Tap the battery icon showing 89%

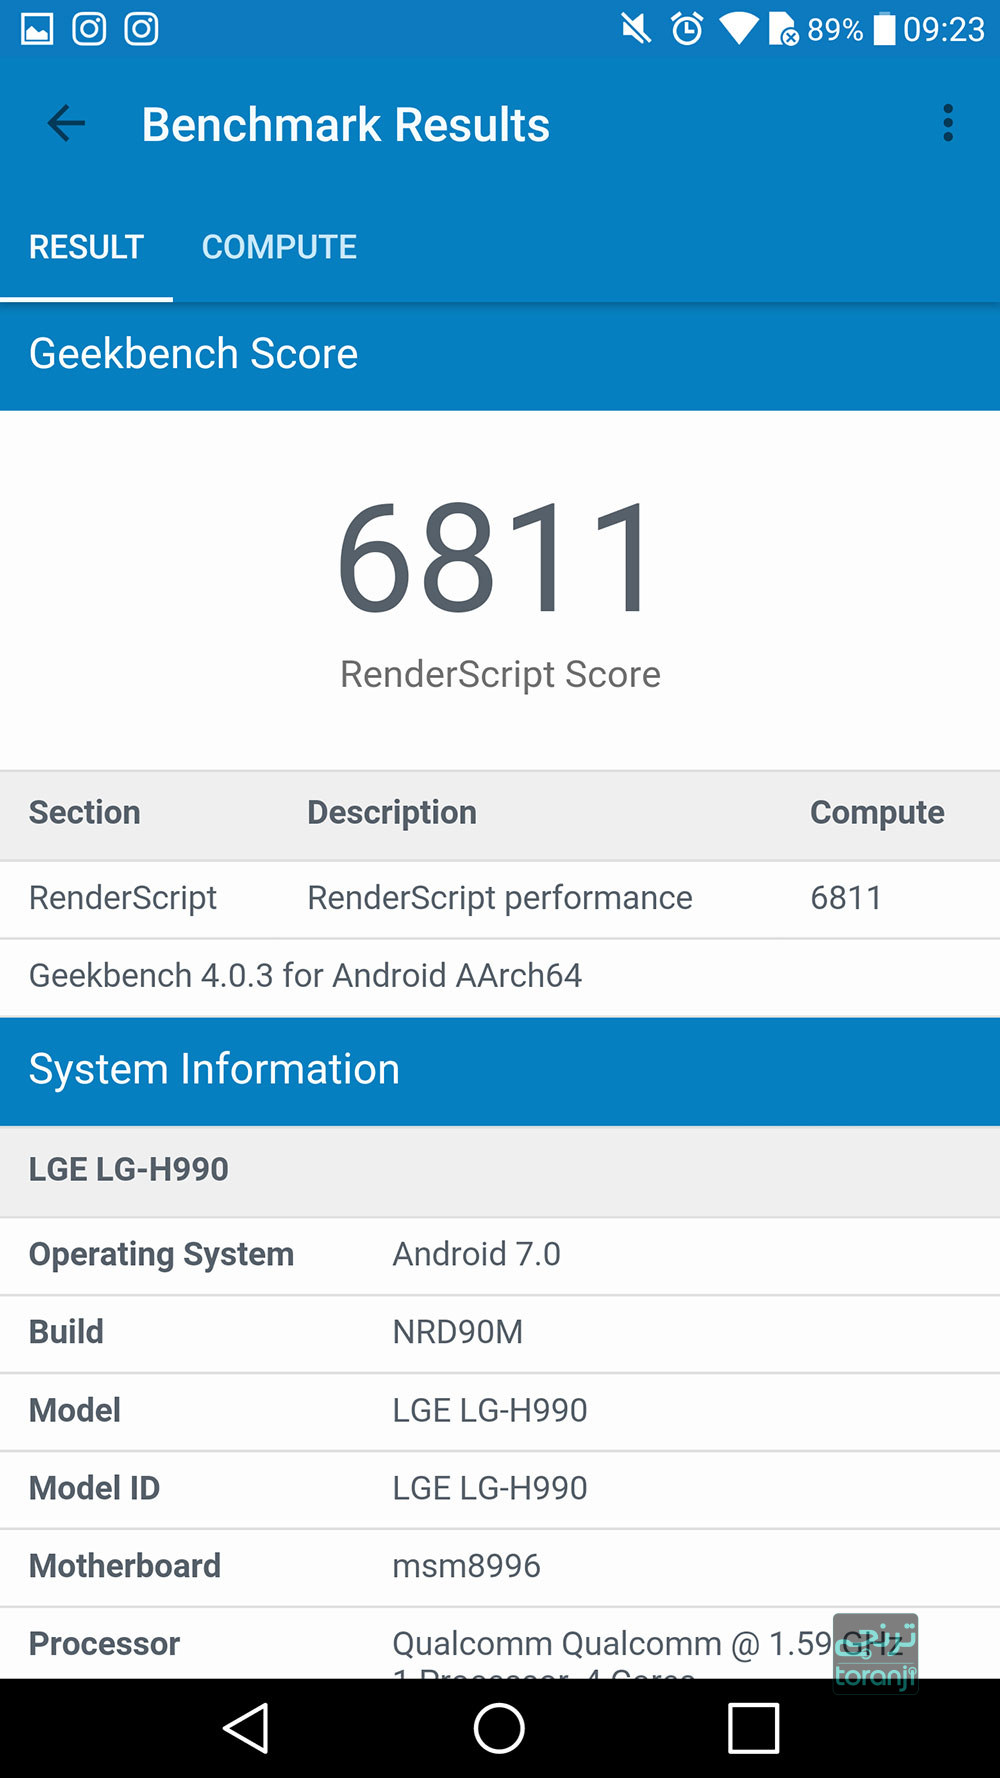884,29
